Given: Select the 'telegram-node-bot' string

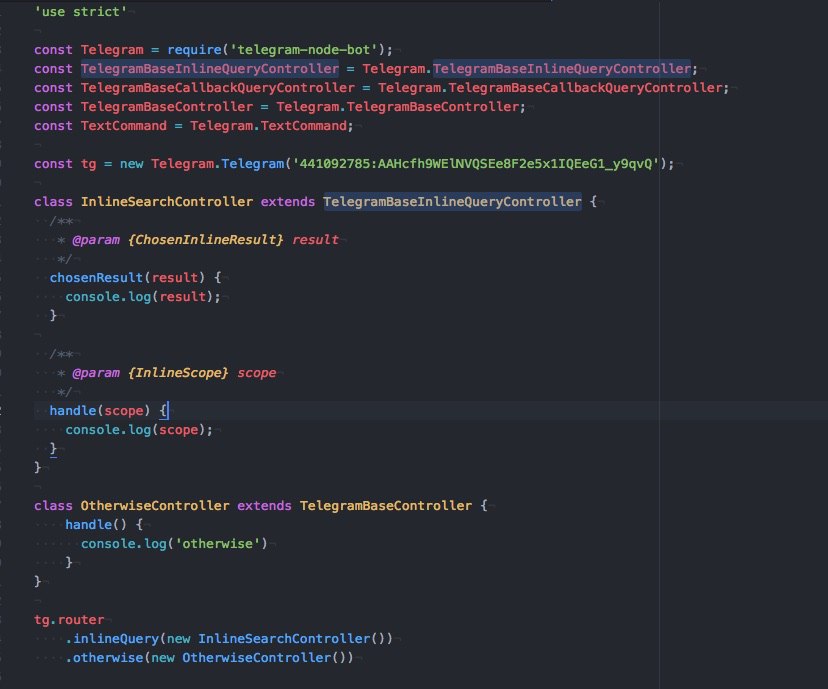Looking at the screenshot, I should (304, 50).
